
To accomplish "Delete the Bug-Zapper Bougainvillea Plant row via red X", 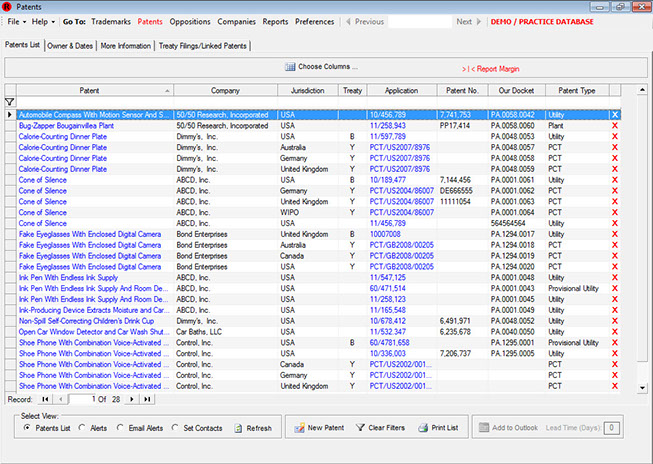I will [x=615, y=125].
